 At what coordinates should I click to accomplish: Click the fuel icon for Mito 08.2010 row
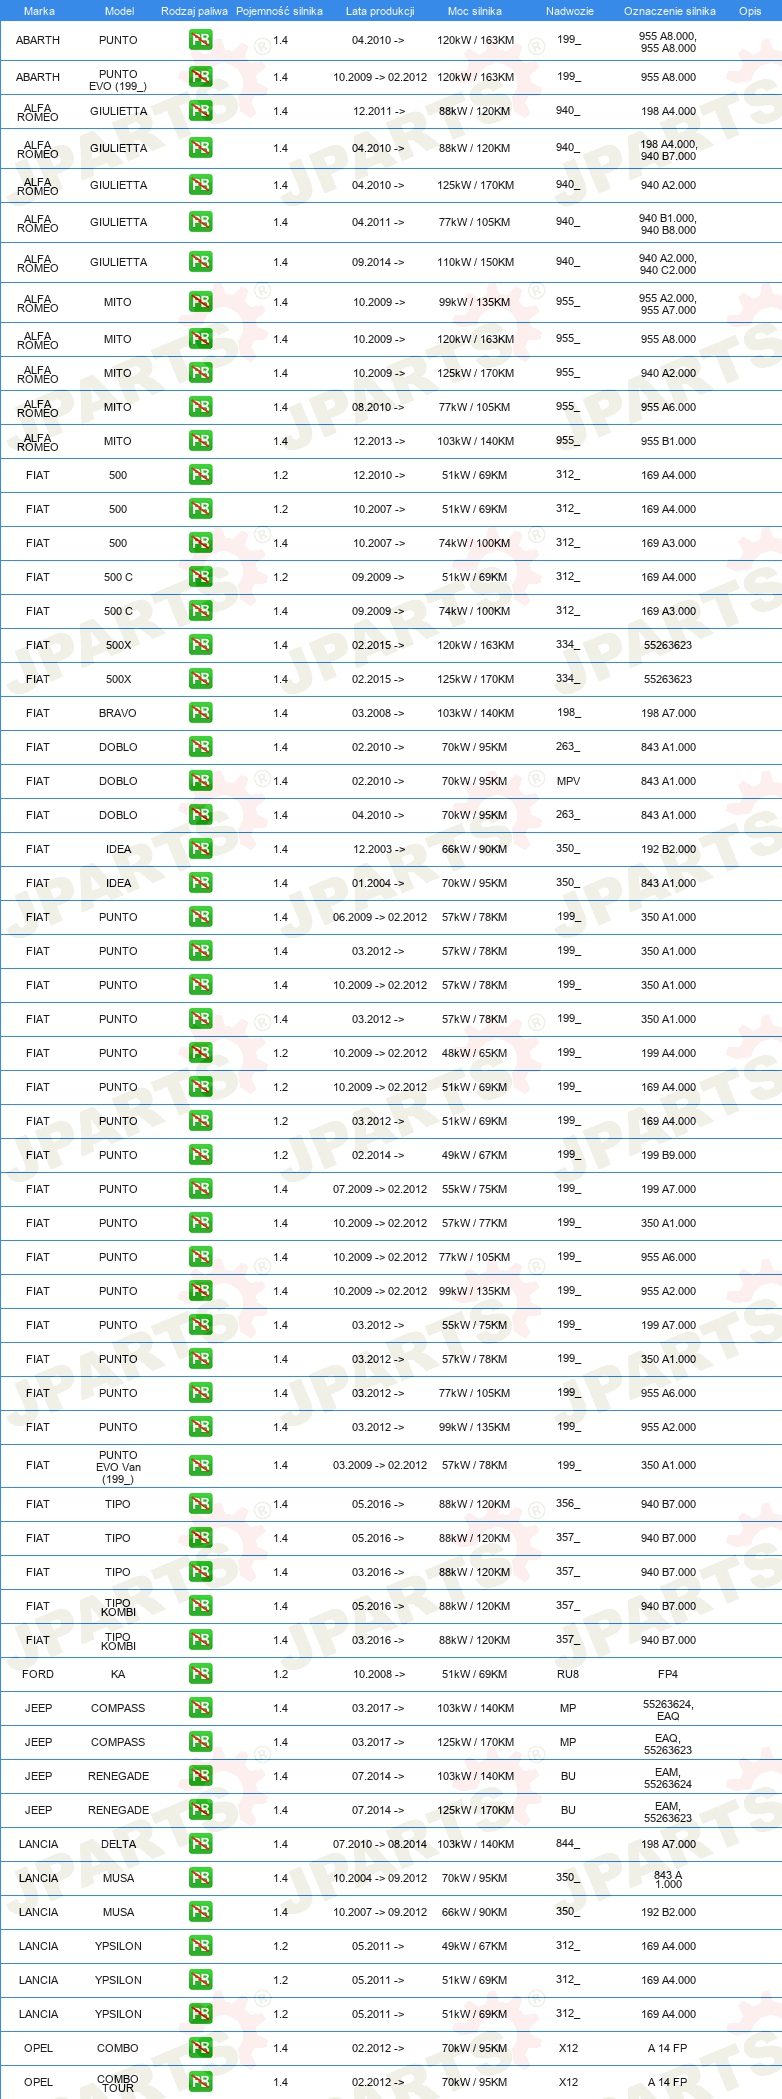[x=200, y=407]
